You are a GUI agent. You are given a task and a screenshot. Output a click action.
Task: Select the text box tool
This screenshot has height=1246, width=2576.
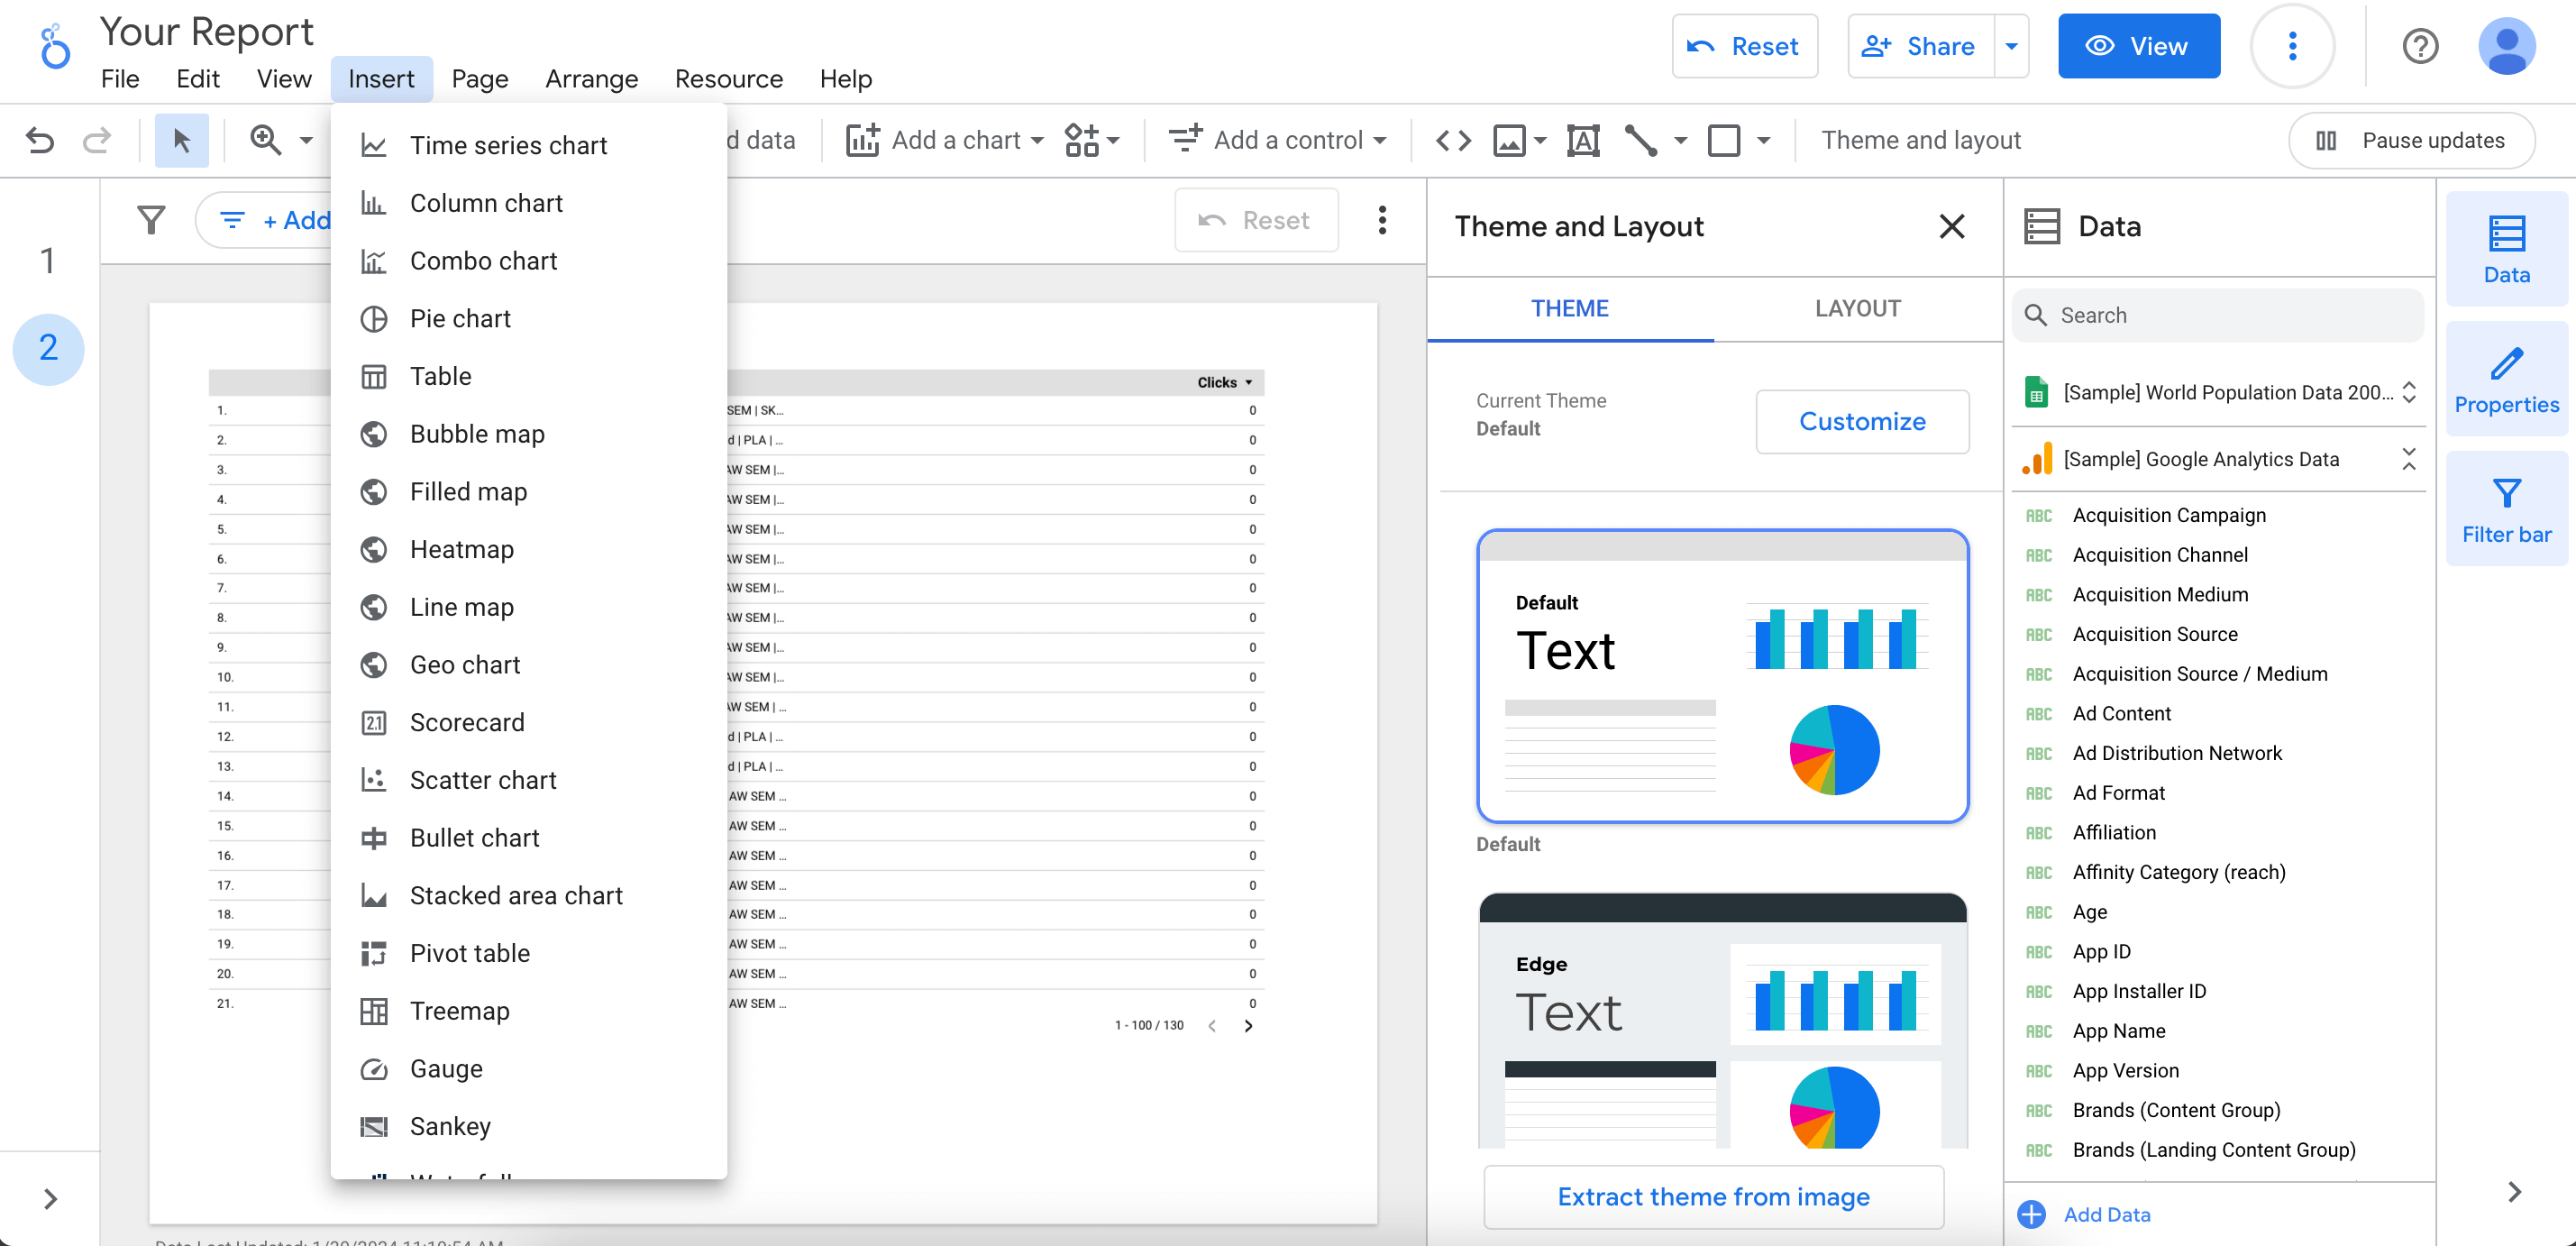[x=1583, y=140]
